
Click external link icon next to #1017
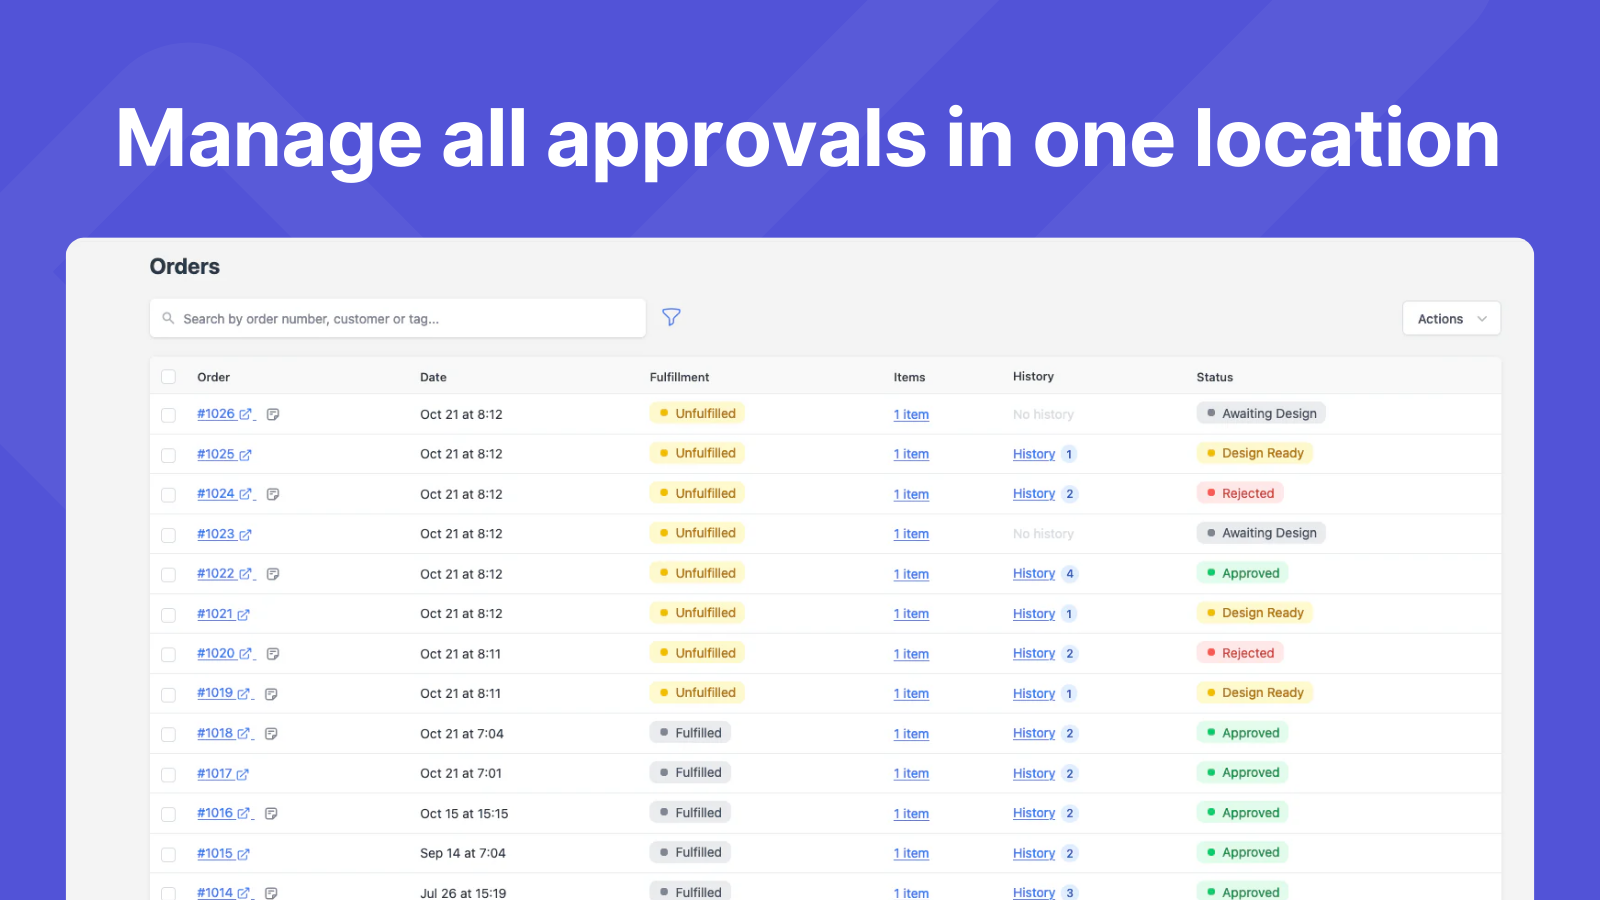click(243, 774)
